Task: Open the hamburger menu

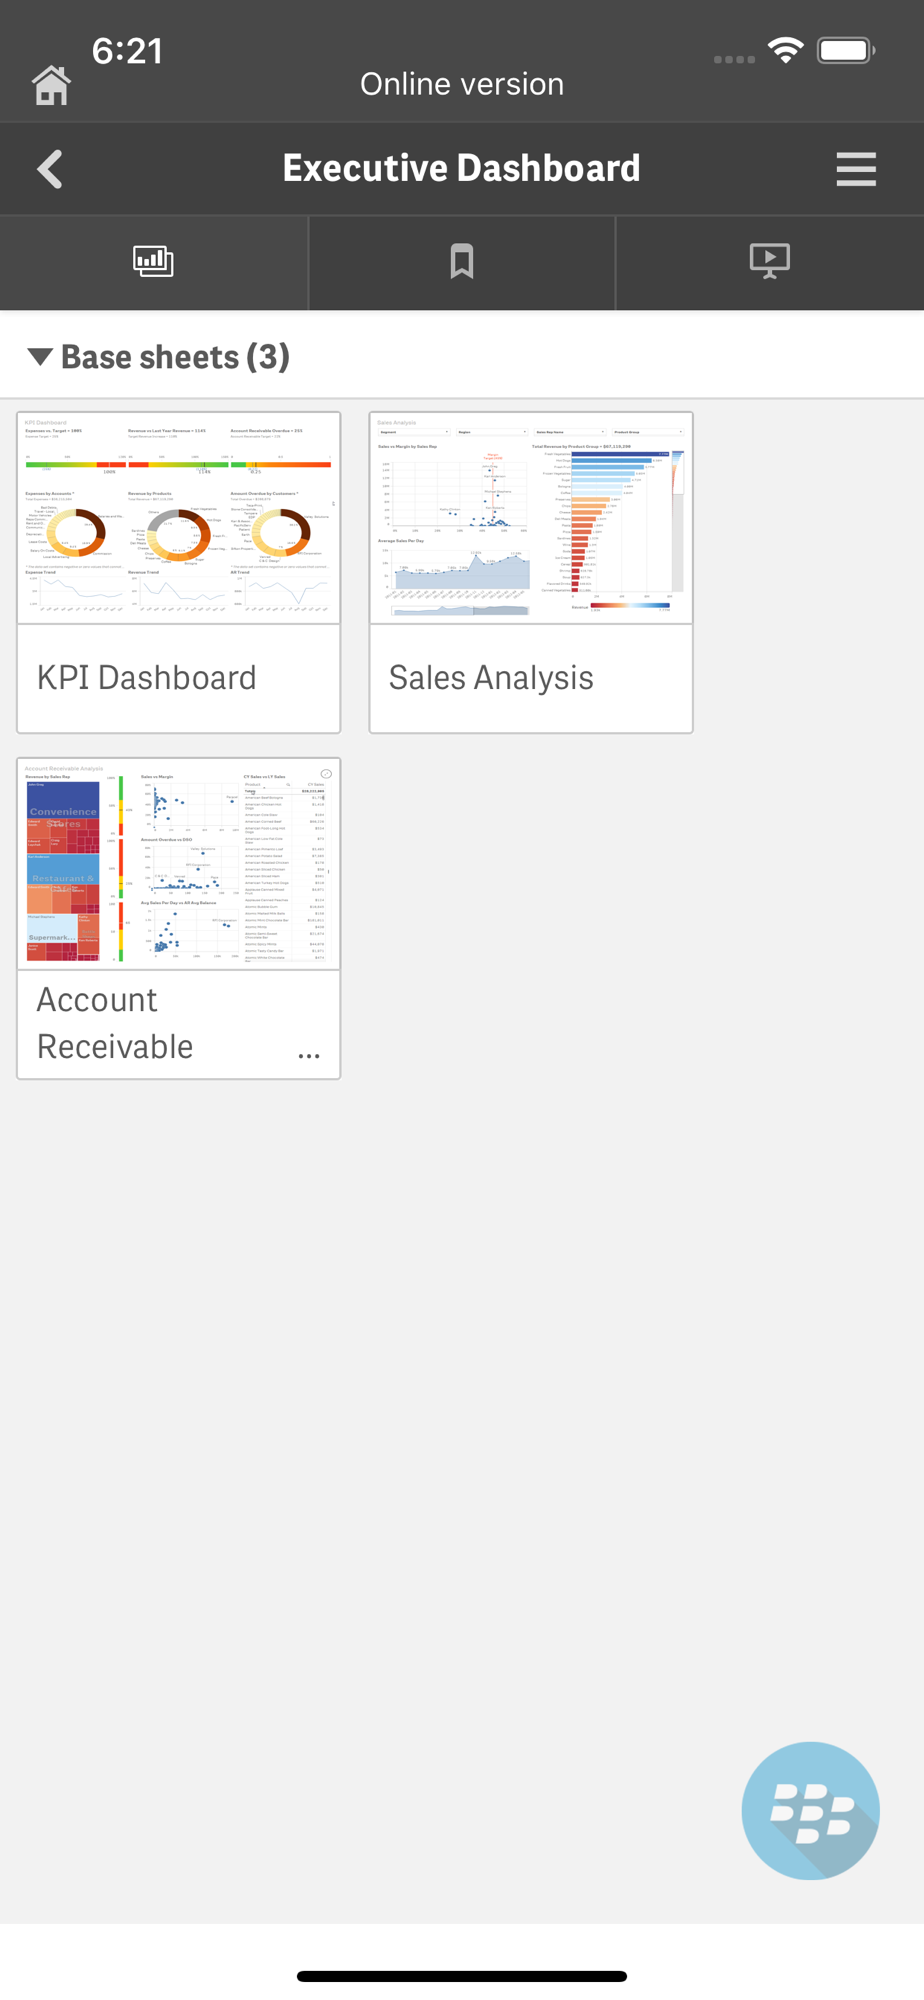Action: 856,169
